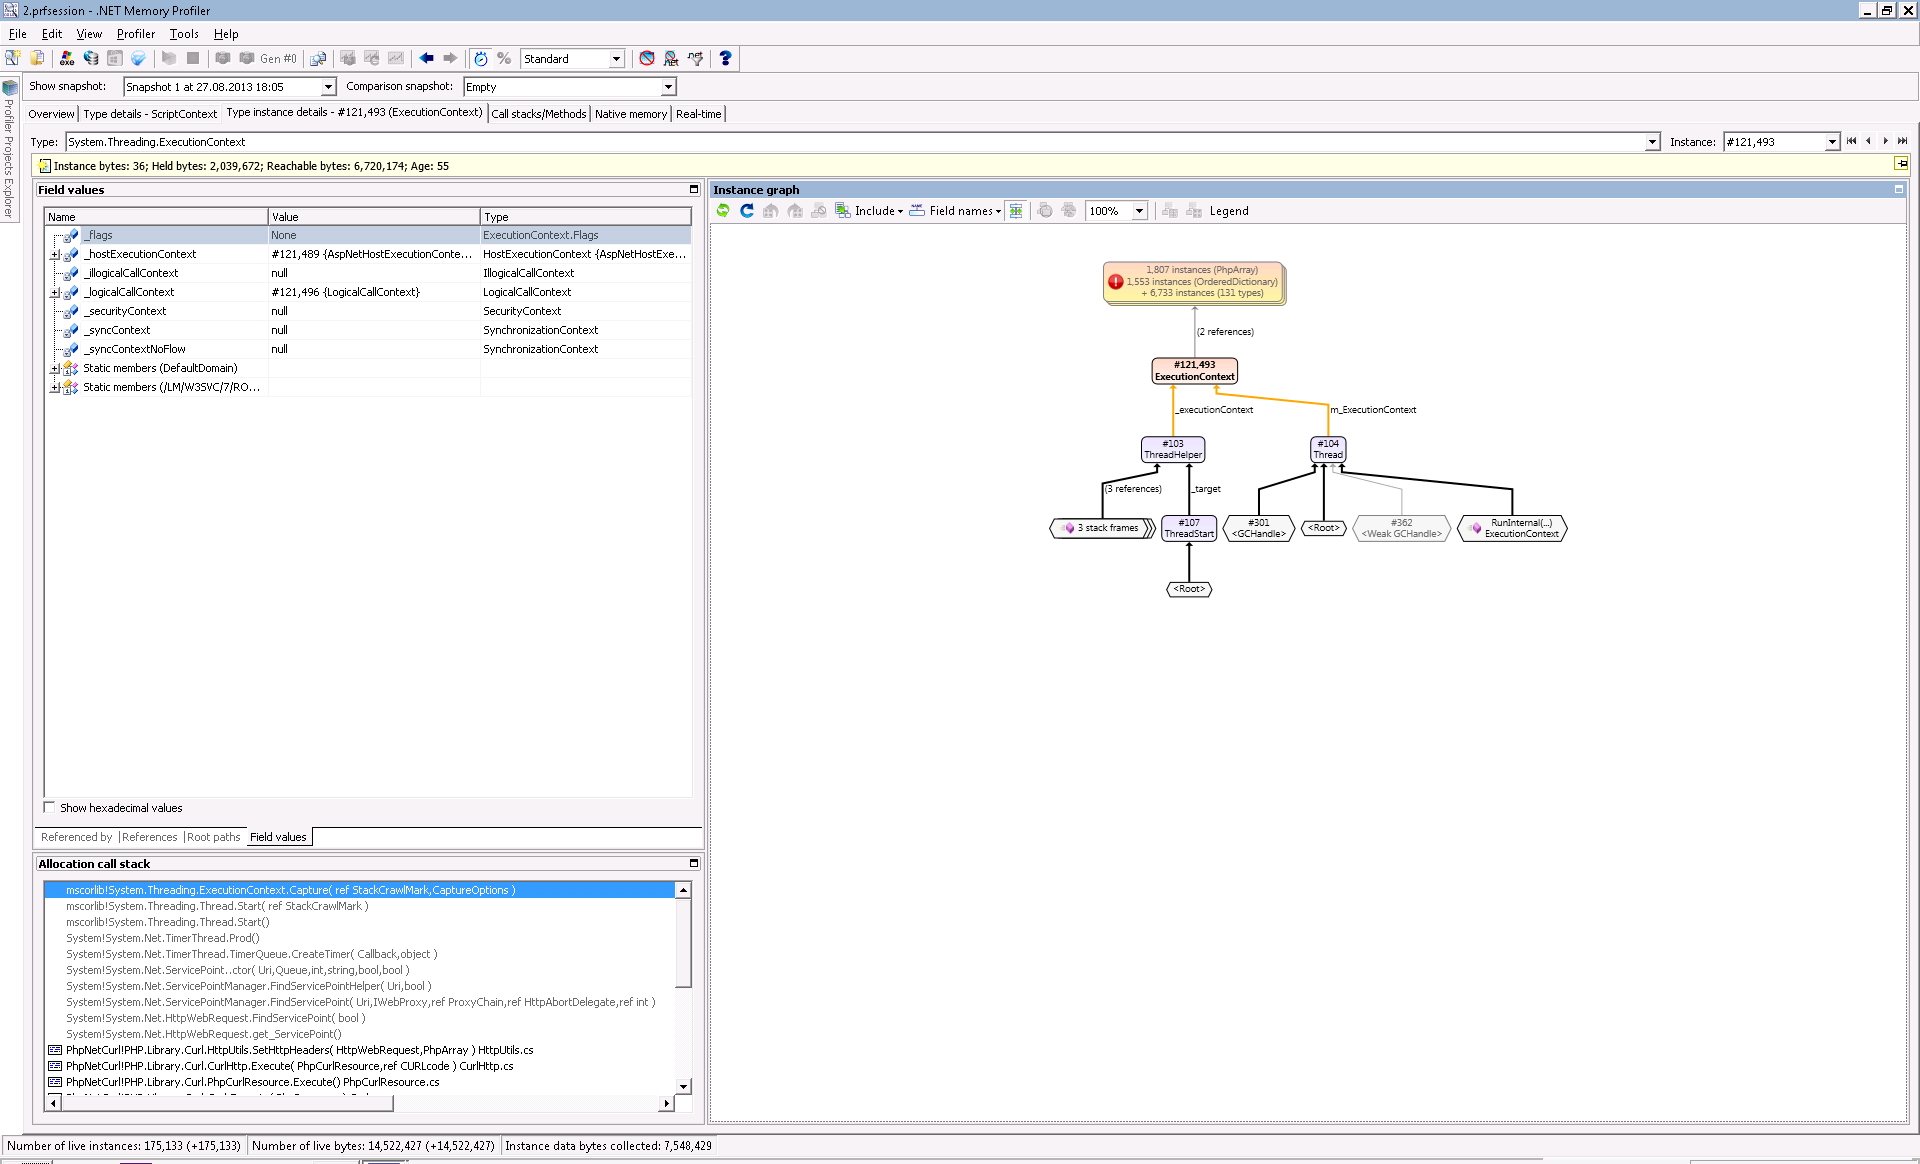Select the 3 stack frames graph node
Image resolution: width=1920 pixels, height=1164 pixels.
tap(1103, 528)
